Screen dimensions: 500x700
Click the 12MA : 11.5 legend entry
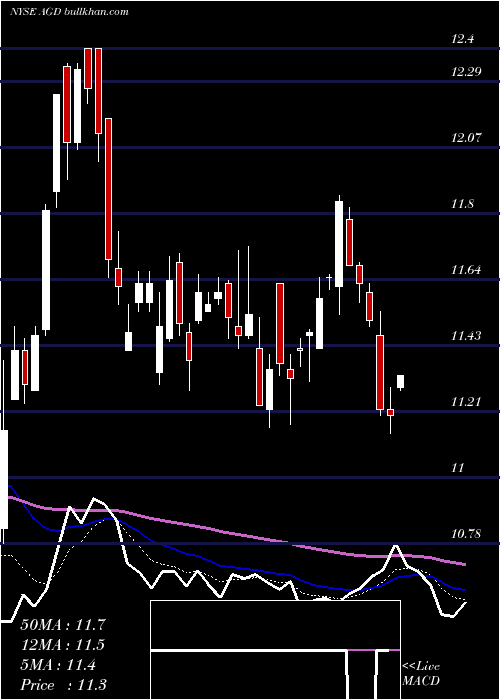tap(63, 645)
